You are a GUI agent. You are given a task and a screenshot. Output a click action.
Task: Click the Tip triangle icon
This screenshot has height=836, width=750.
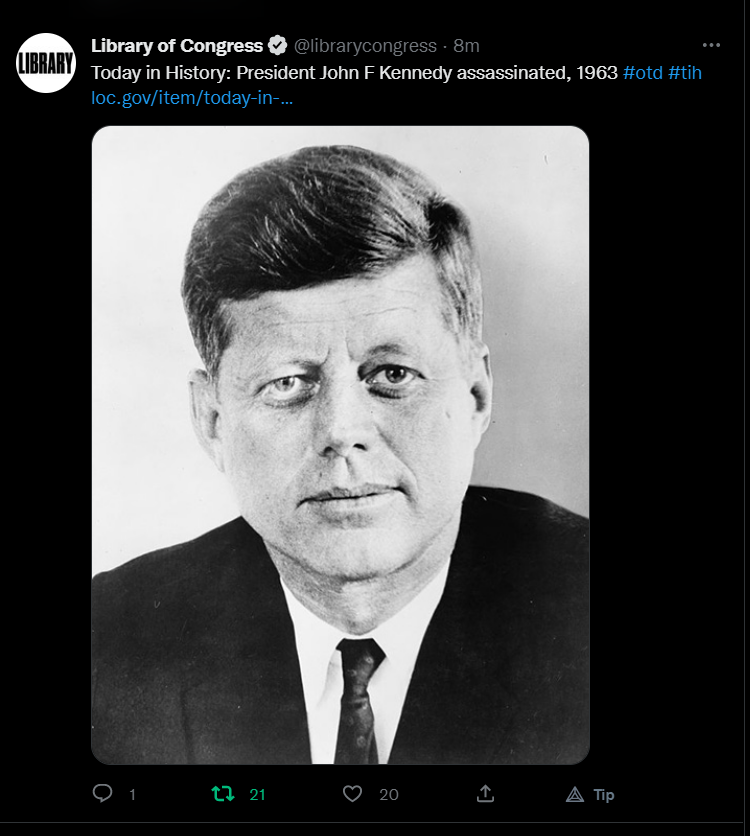pyautogui.click(x=575, y=794)
